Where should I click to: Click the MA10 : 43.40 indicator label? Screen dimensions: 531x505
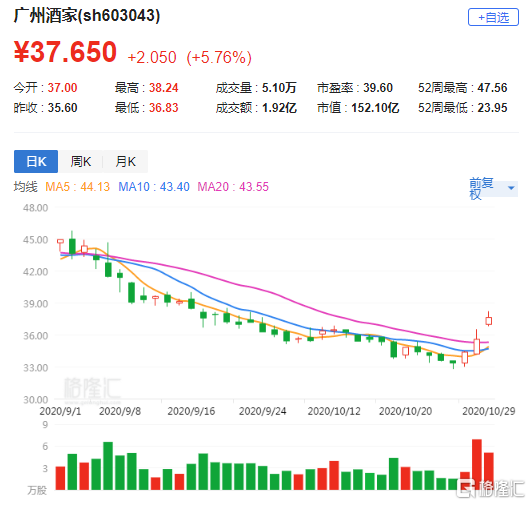coord(154,187)
